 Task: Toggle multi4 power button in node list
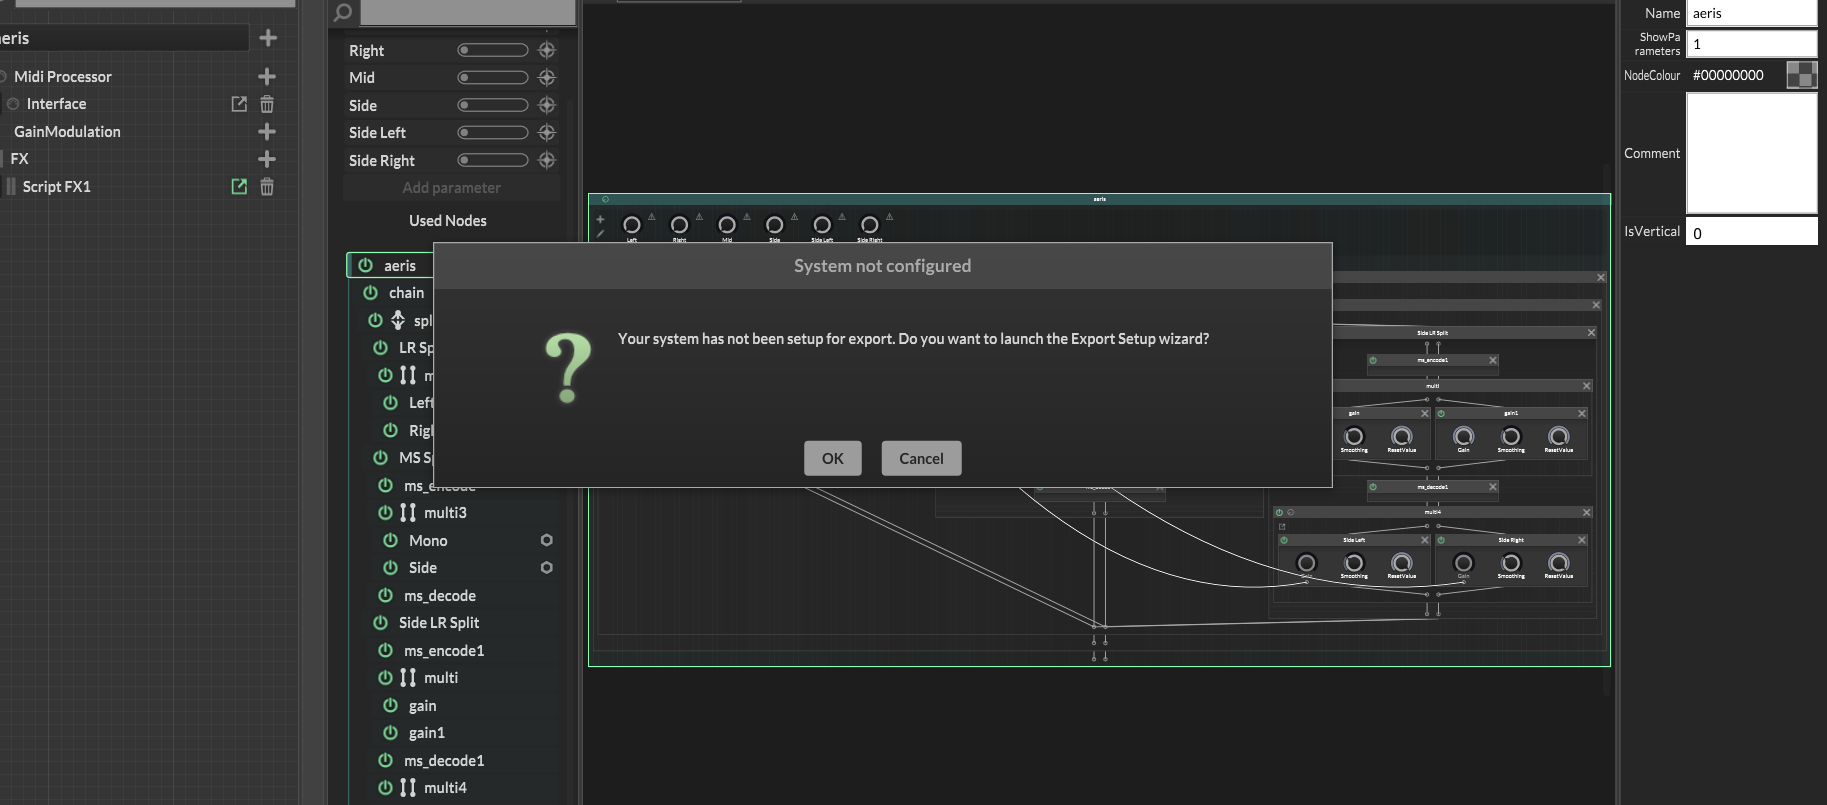point(385,787)
